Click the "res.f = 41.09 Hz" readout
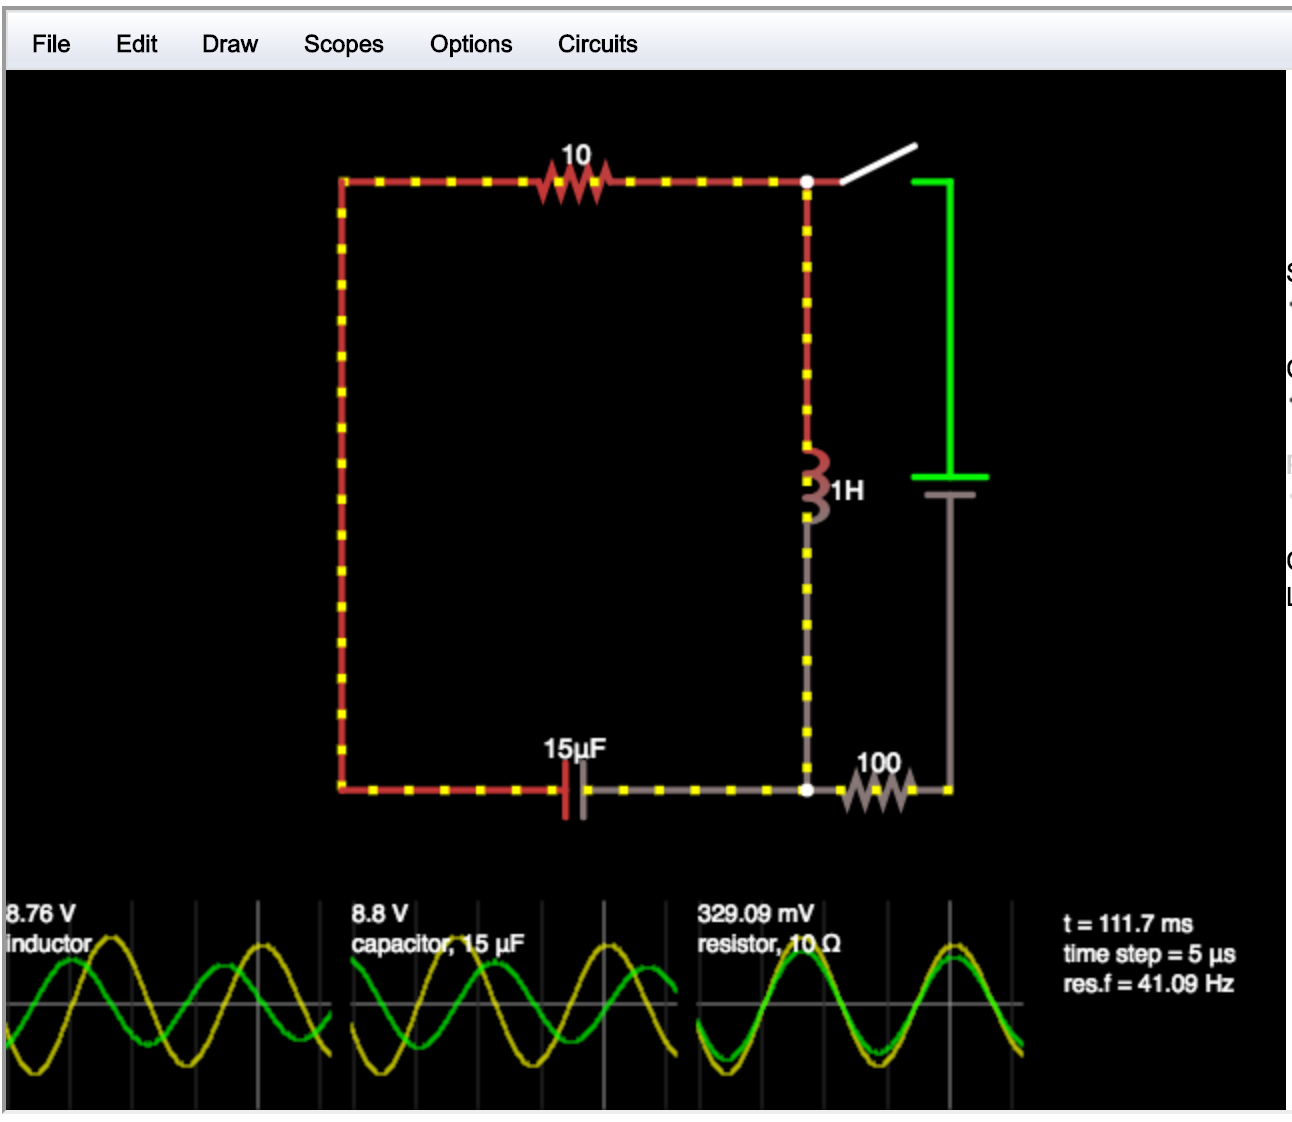The width and height of the screenshot is (1292, 1122). pos(1150,983)
